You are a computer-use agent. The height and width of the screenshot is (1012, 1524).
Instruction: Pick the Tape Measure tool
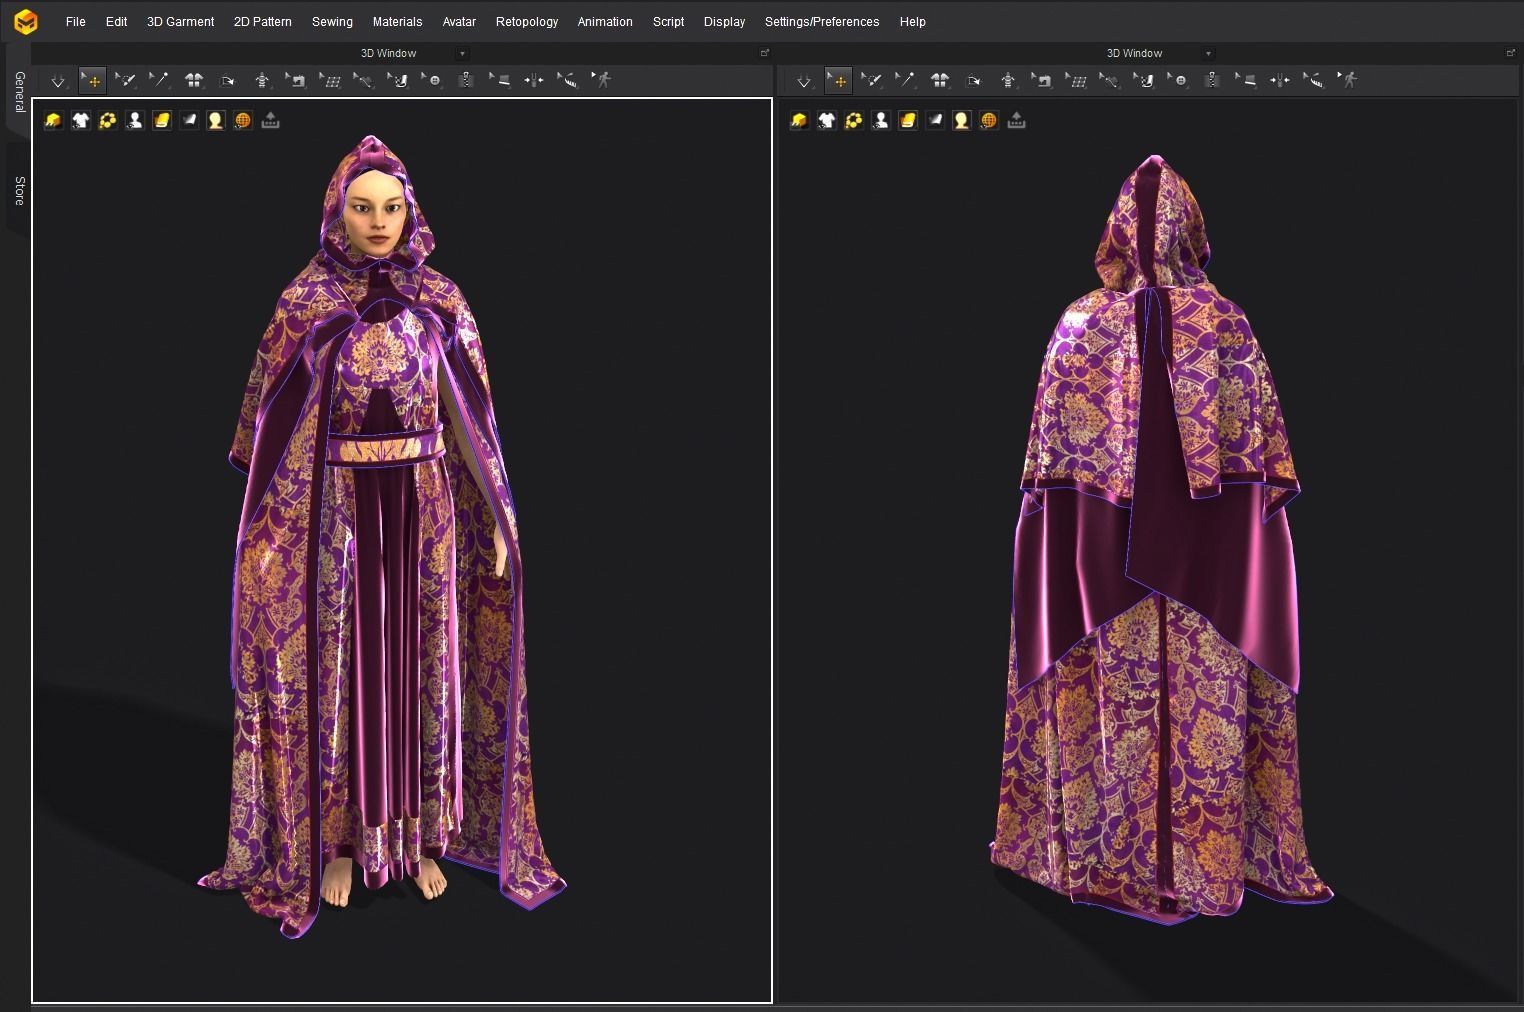point(568,80)
